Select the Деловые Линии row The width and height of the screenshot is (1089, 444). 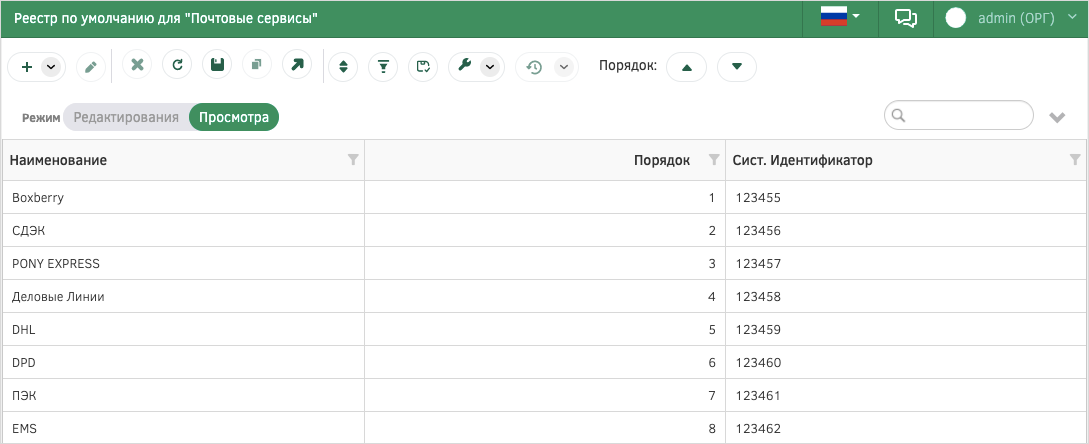click(544, 297)
